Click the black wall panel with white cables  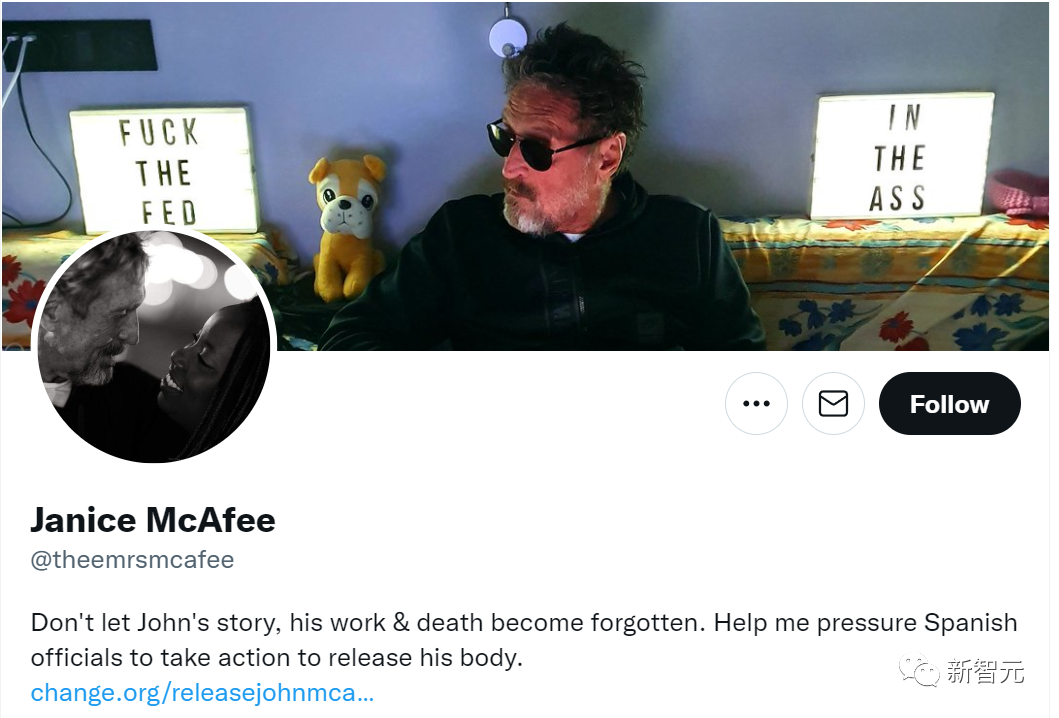[80, 45]
